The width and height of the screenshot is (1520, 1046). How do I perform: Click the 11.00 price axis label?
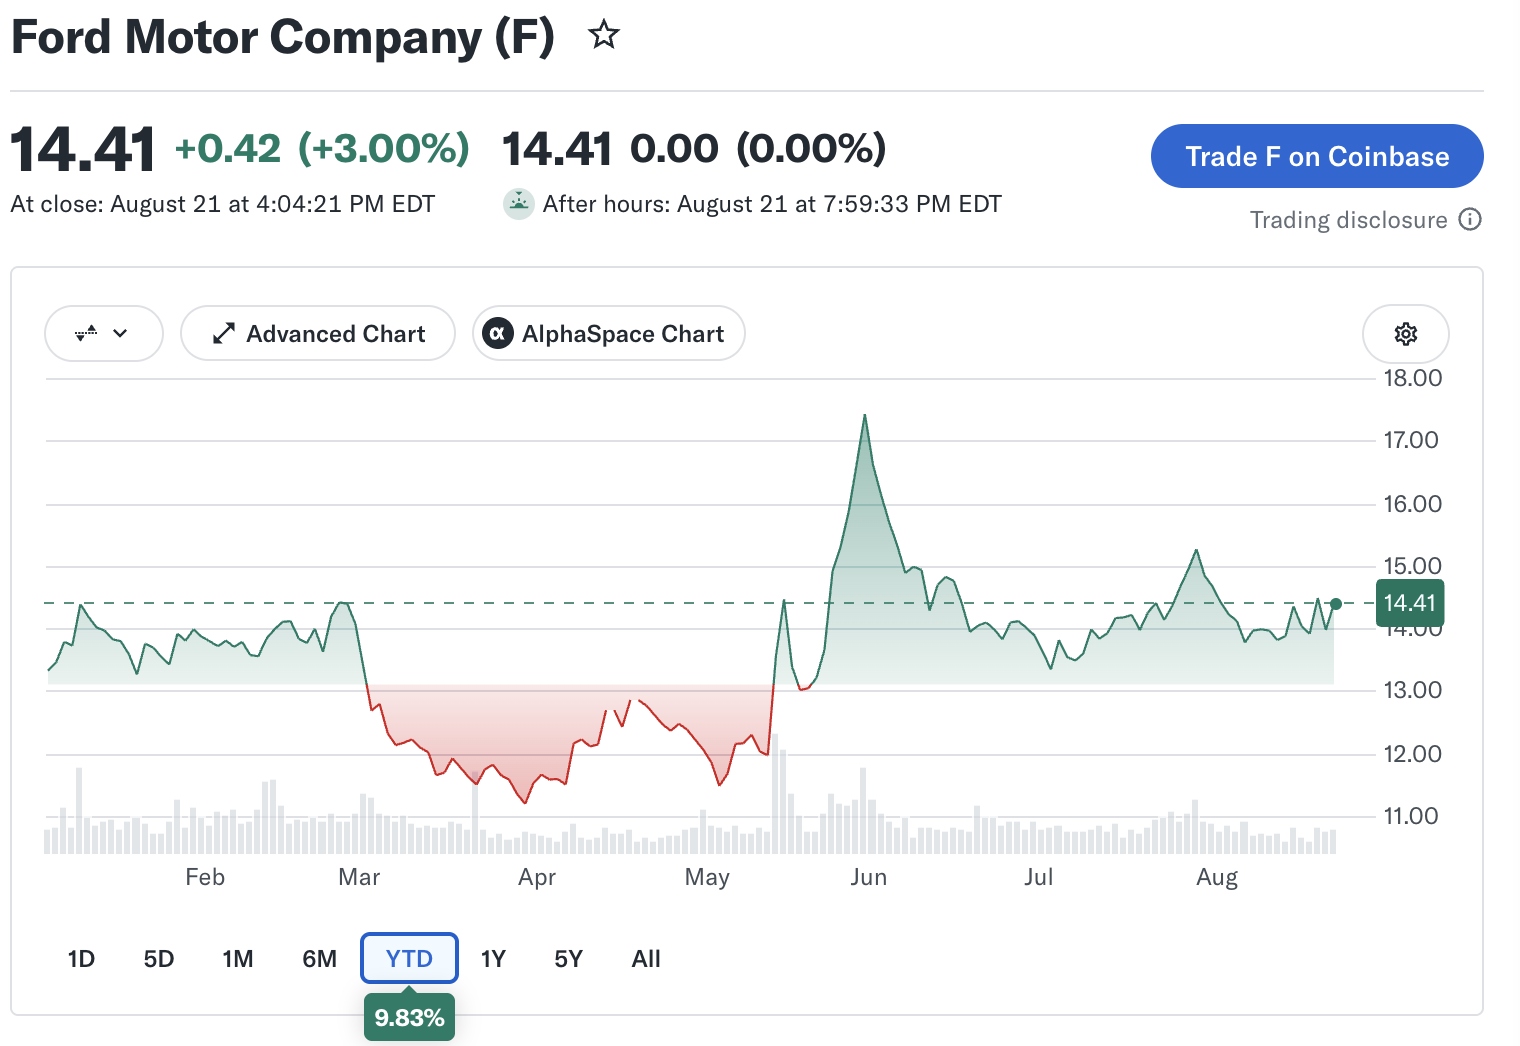pos(1411,816)
